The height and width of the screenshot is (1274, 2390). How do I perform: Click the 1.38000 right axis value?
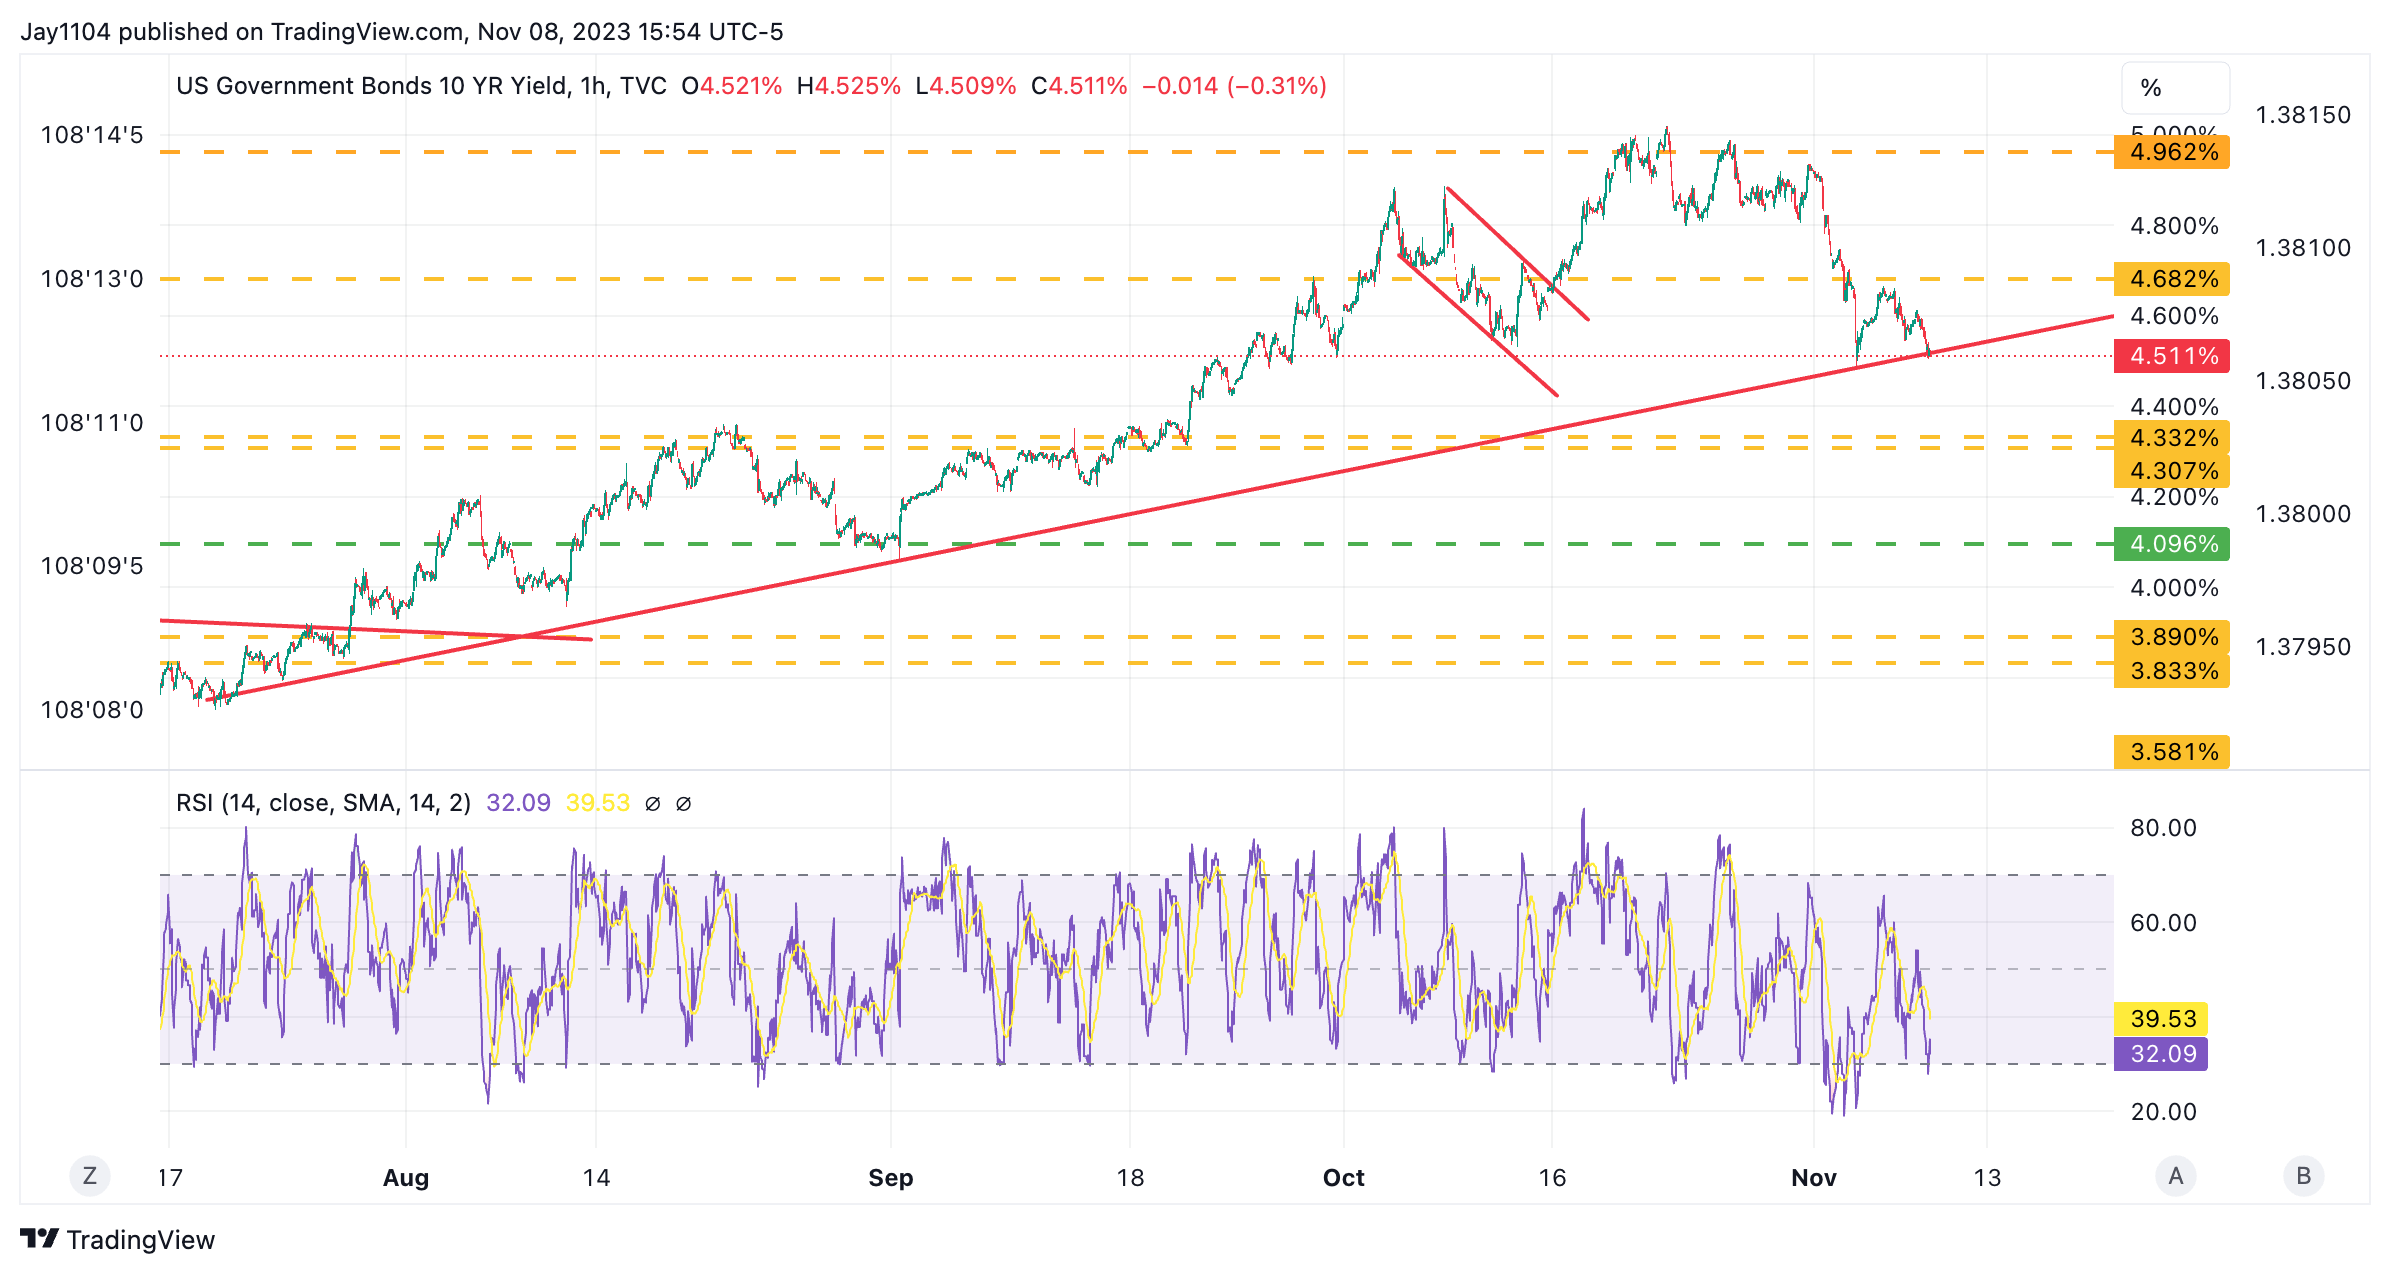point(2303,514)
